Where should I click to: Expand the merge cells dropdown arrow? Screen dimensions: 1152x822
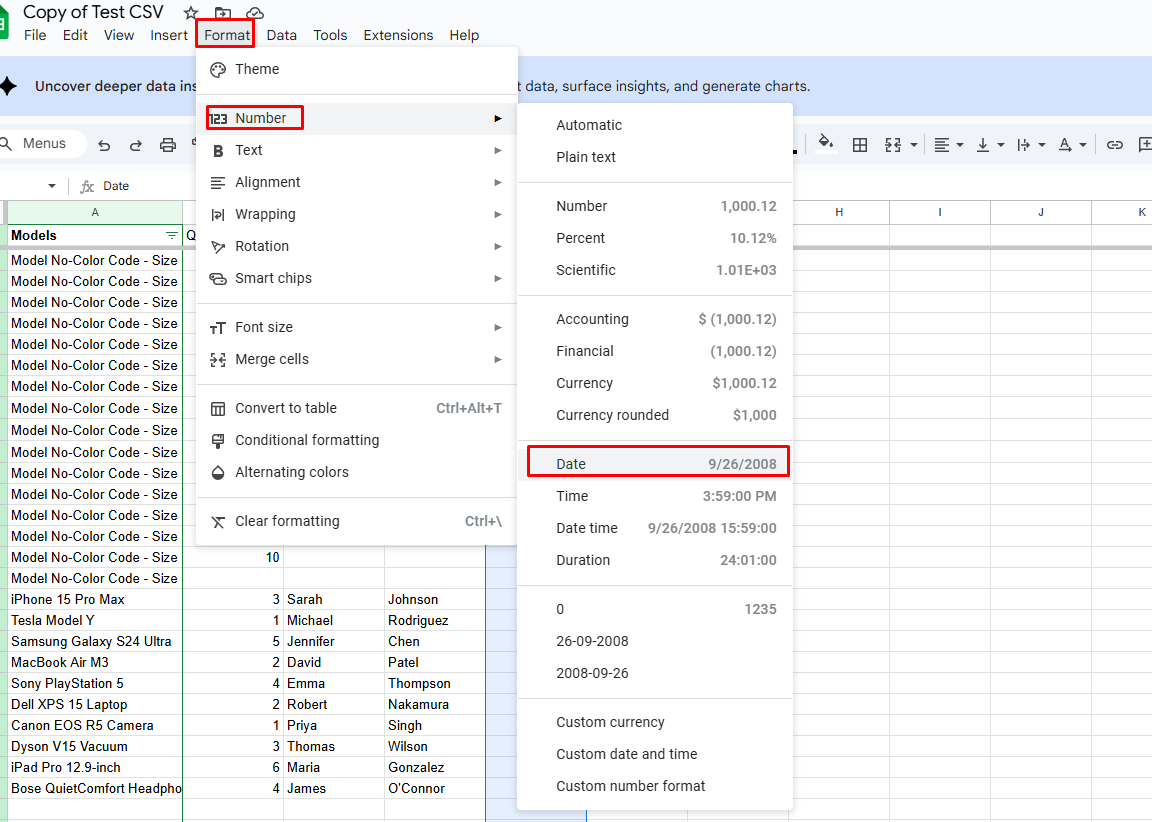913,145
